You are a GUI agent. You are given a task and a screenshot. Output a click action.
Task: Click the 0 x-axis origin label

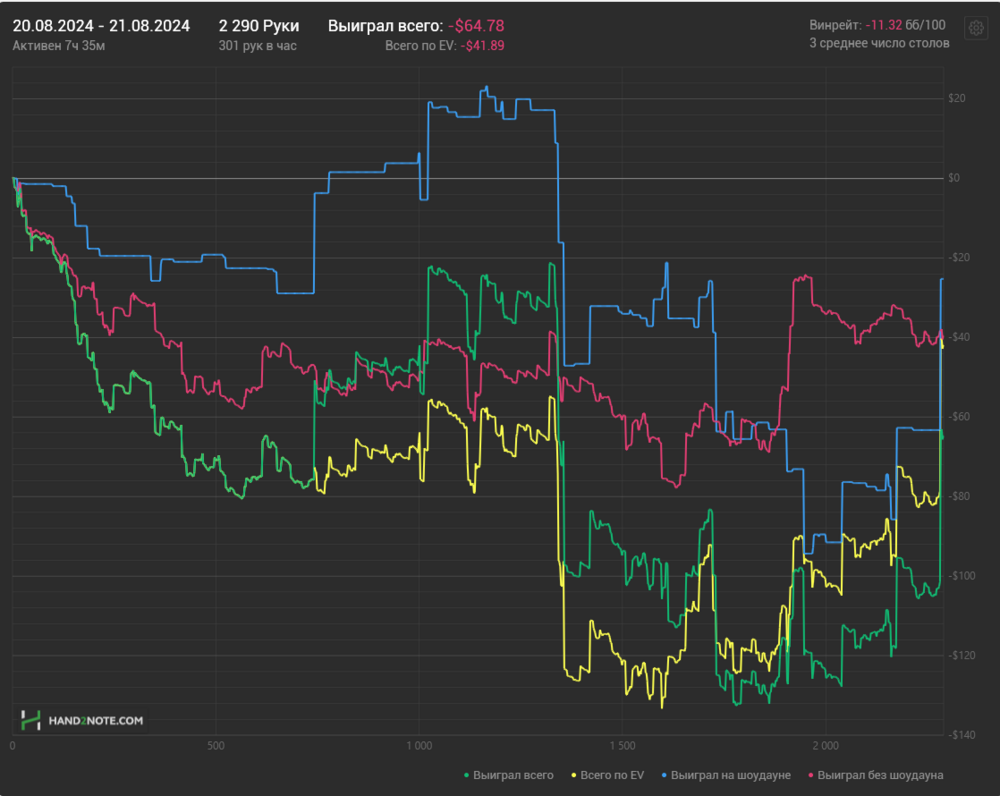(x=13, y=746)
